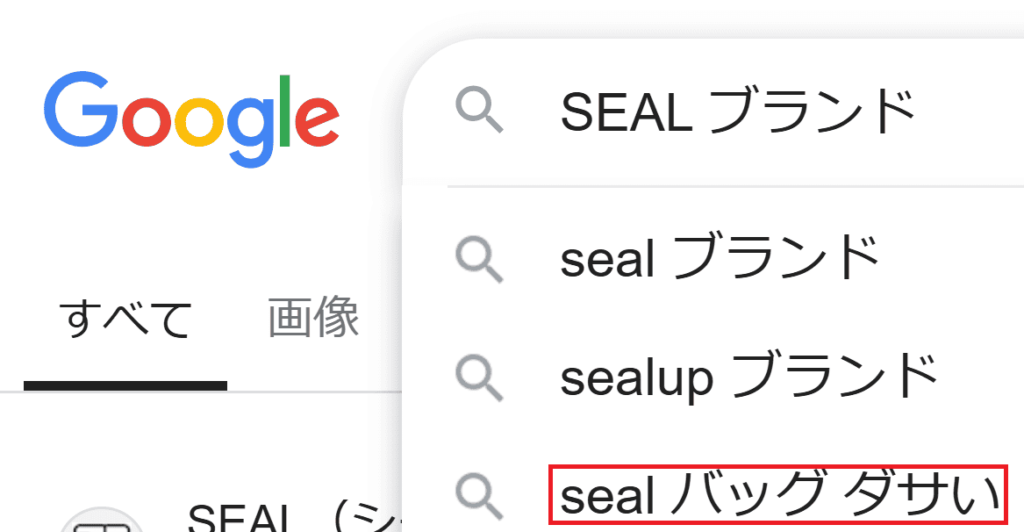Open the 画像 results tab

click(x=313, y=318)
